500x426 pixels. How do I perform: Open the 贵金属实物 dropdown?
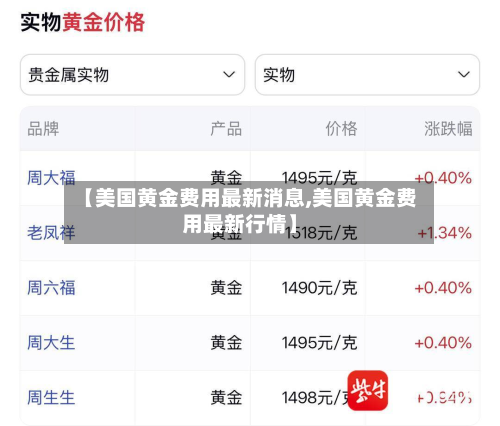click(x=132, y=75)
